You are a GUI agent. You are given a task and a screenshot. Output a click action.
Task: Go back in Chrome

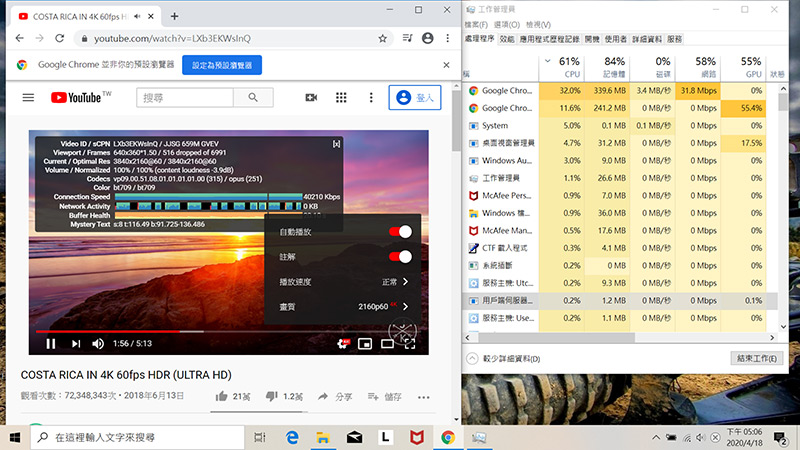[x=19, y=38]
